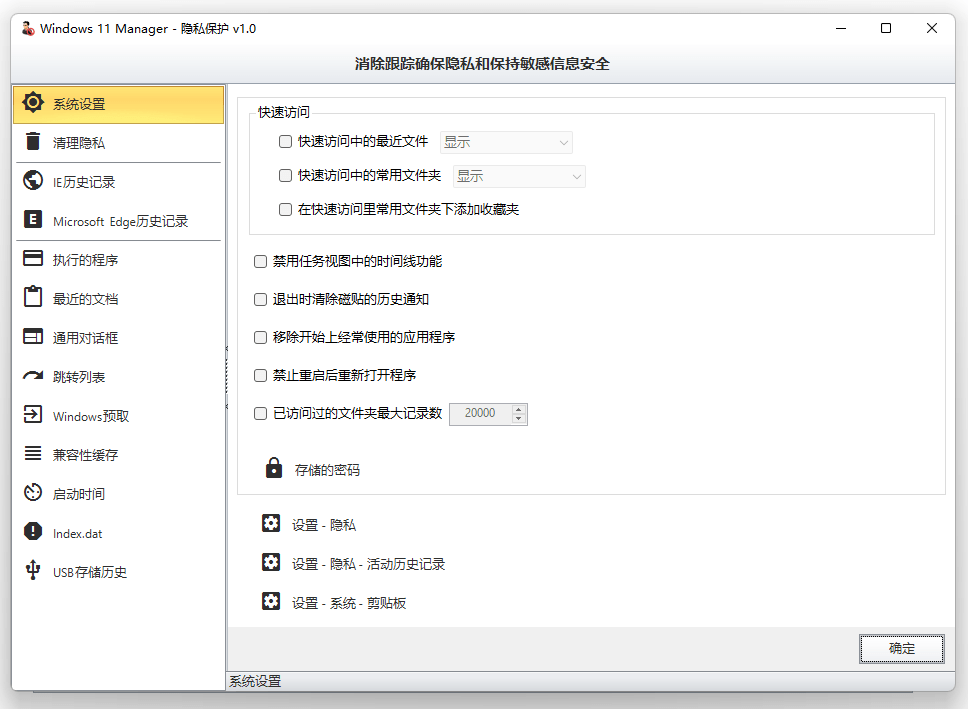968x709 pixels.
Task: Check 快速访问中的最近文件
Action: pos(286,141)
